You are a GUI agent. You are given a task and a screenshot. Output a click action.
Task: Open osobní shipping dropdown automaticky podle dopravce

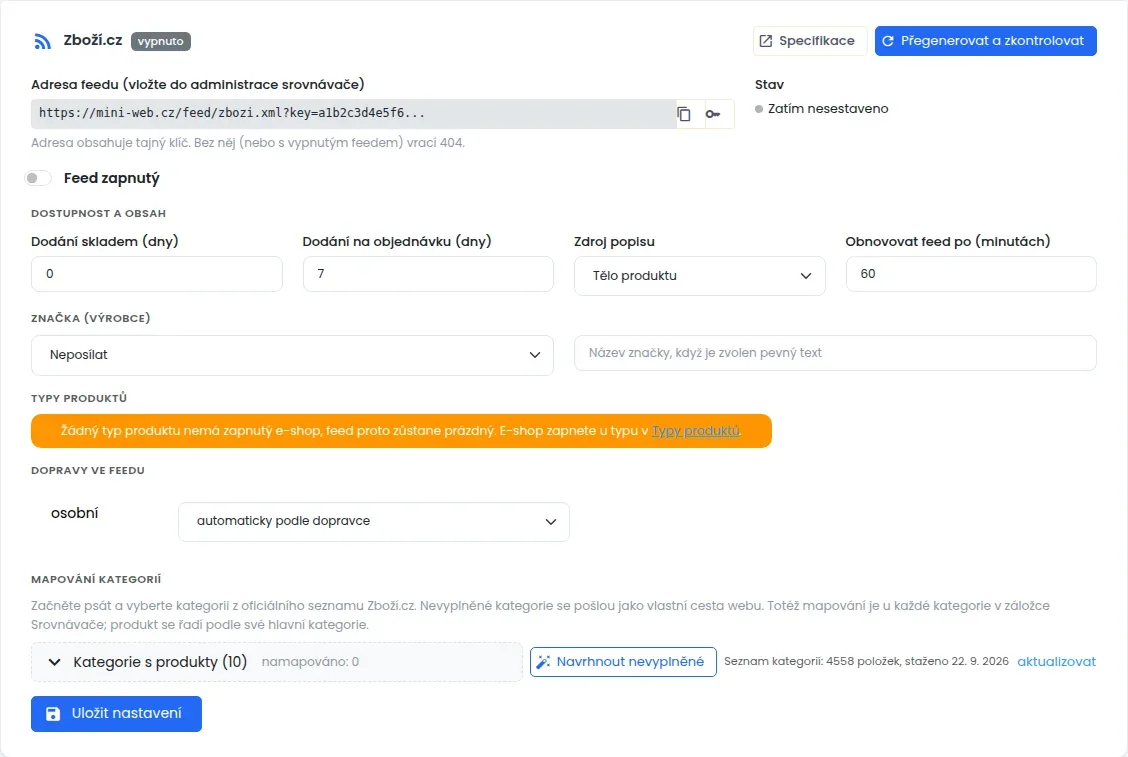click(373, 522)
